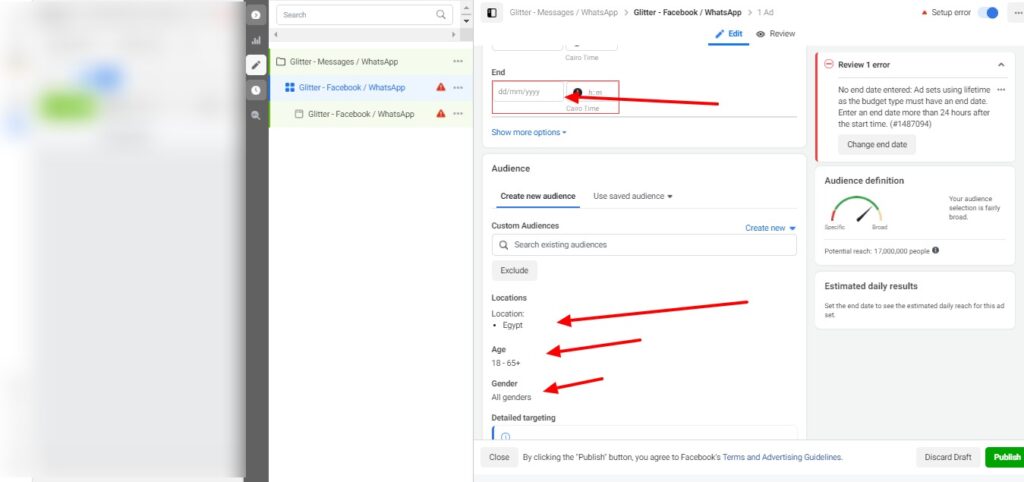
Task: Click the end time h:m field
Action: click(592, 92)
